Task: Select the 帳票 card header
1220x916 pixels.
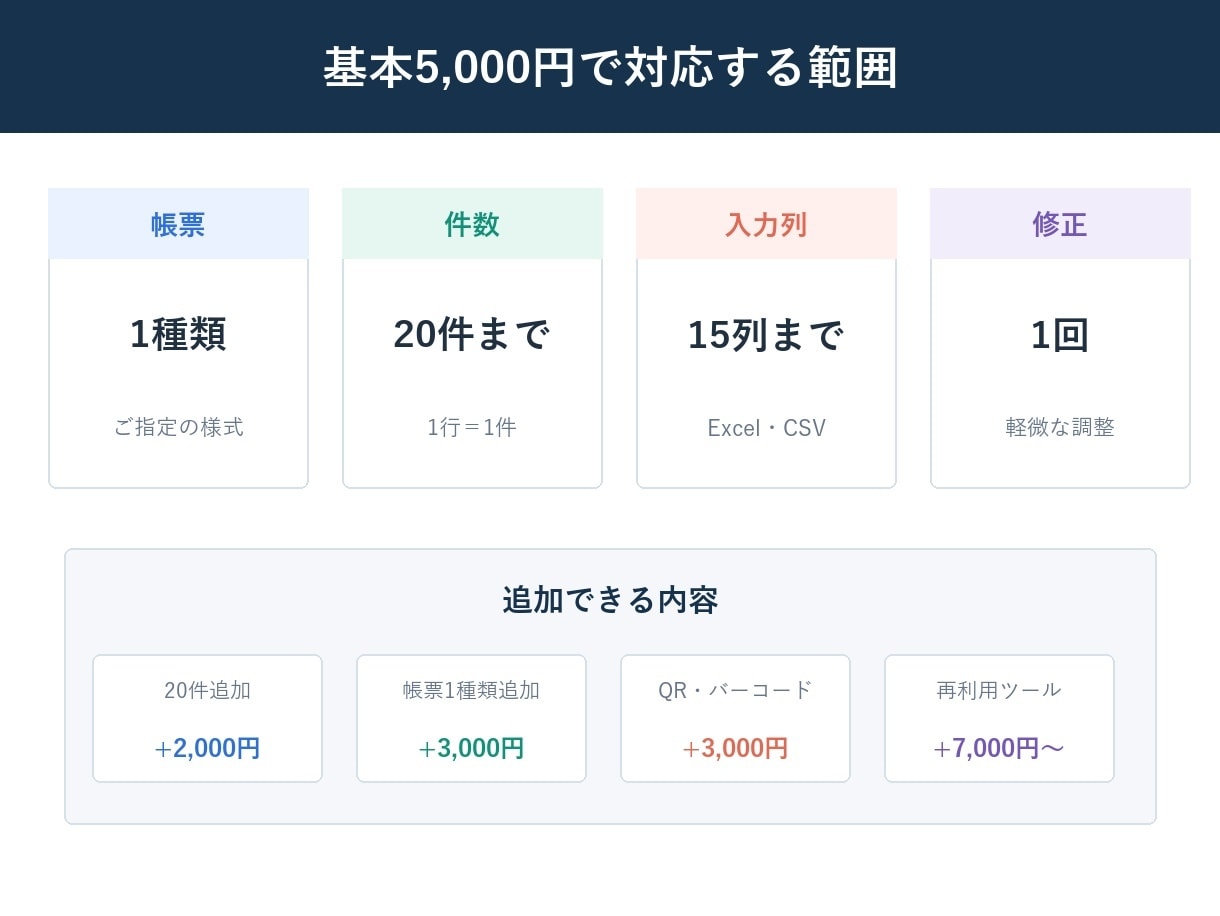Action: [178, 224]
